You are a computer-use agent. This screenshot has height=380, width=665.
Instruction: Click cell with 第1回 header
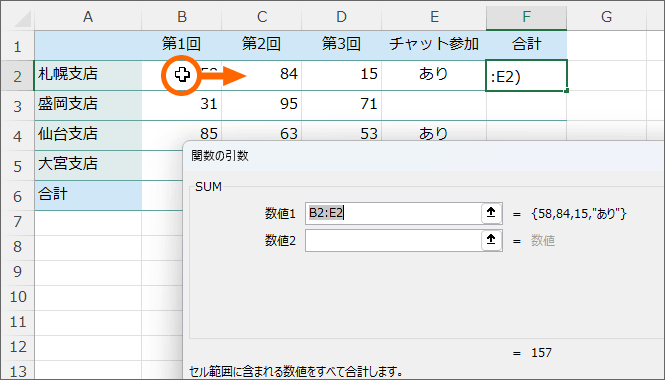[182, 45]
